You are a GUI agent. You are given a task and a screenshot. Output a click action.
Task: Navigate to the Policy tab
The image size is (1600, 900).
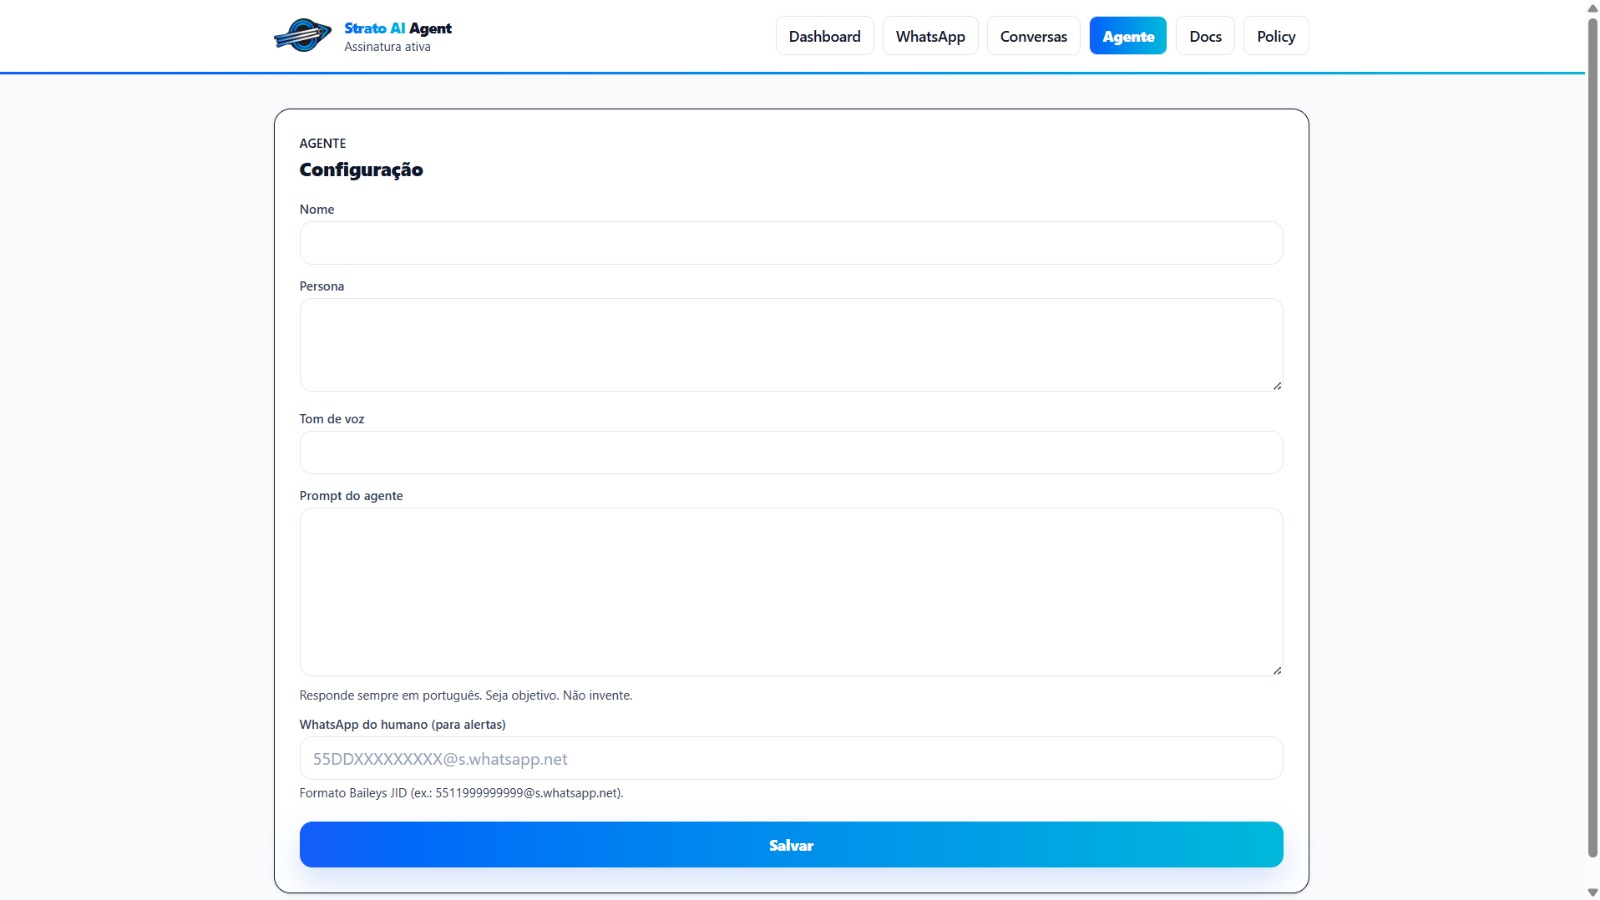point(1275,36)
